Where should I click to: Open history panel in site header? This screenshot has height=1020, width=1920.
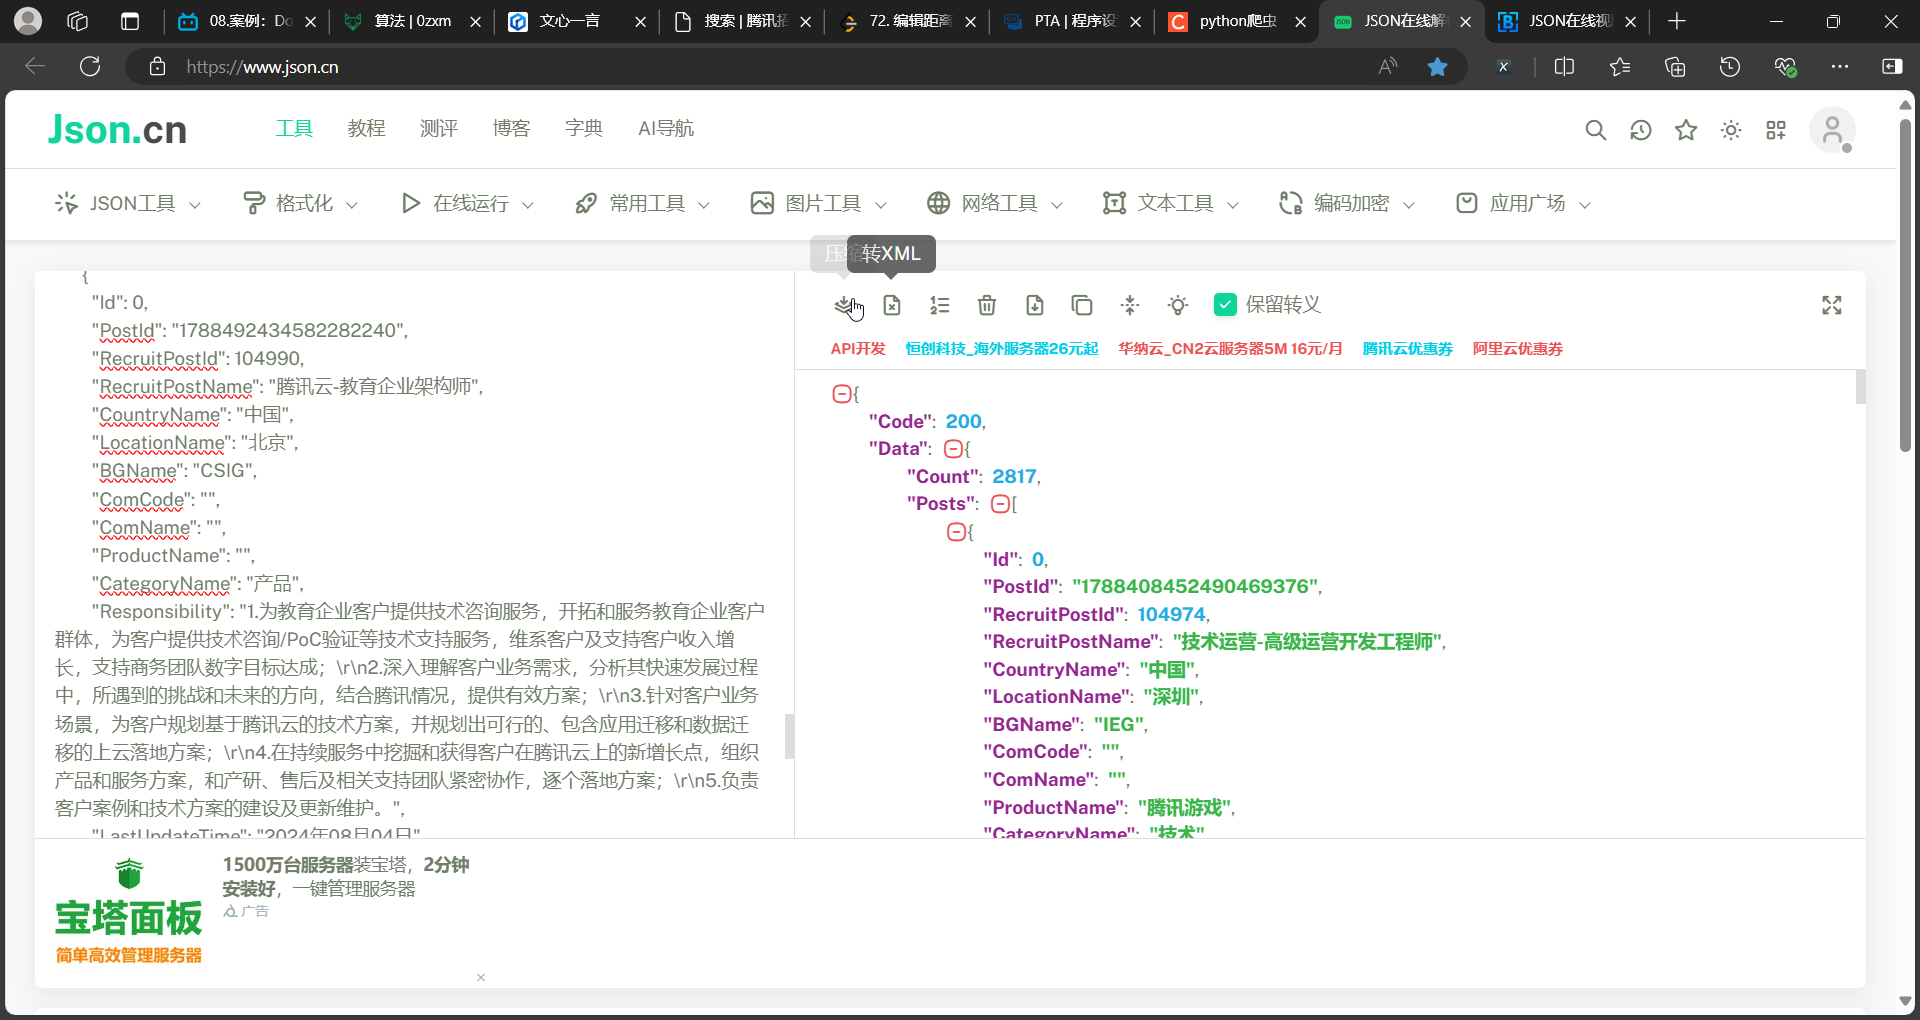pos(1640,130)
